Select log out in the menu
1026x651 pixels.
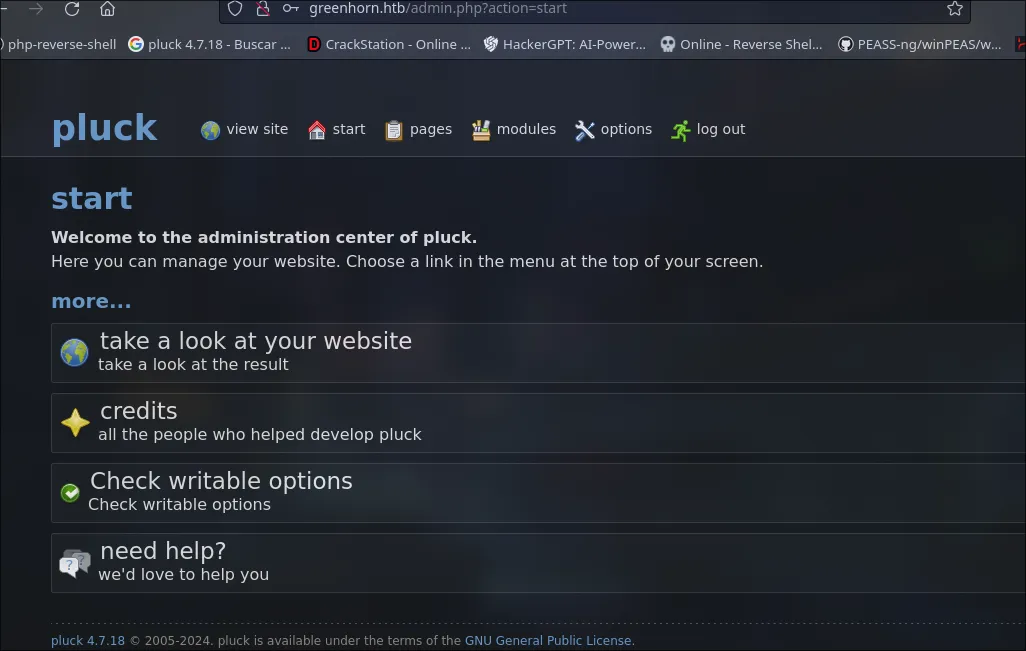[720, 130]
